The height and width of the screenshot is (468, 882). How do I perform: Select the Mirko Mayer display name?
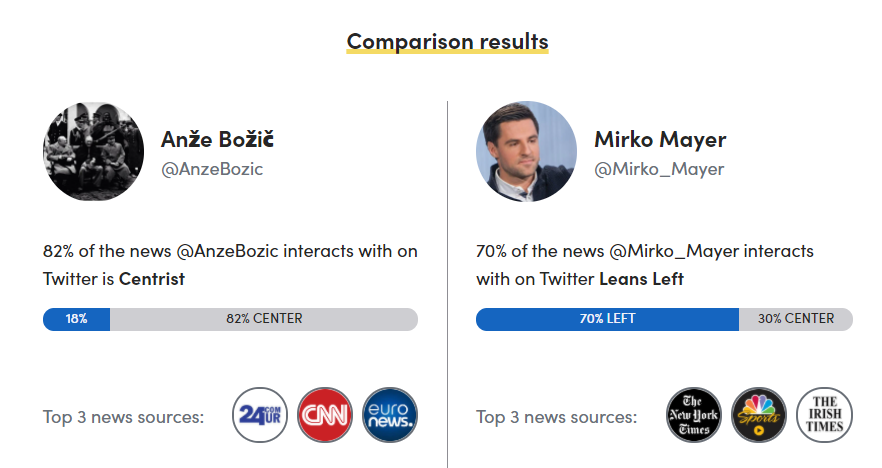[x=660, y=139]
